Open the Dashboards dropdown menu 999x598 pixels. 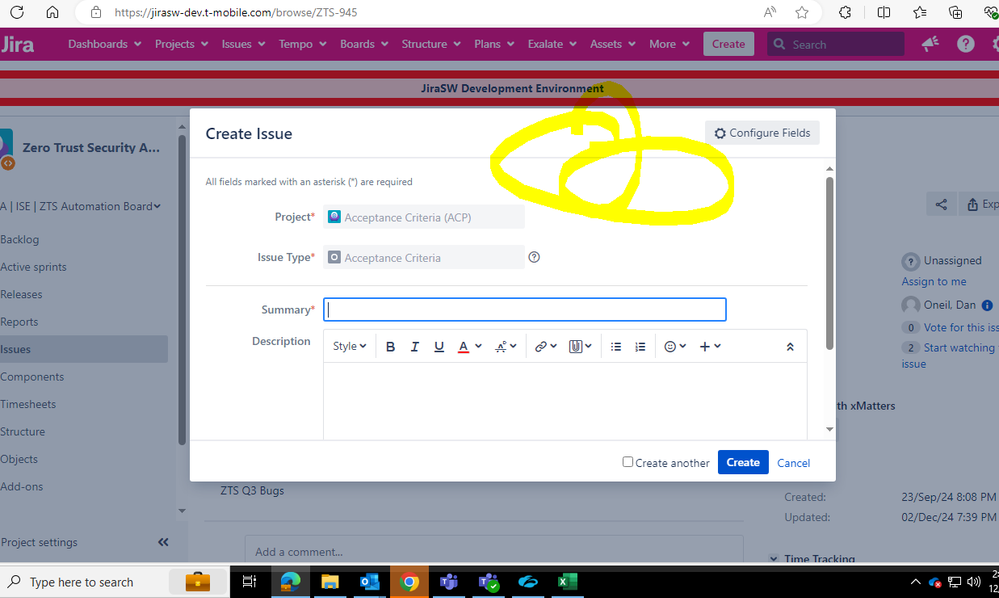point(104,44)
